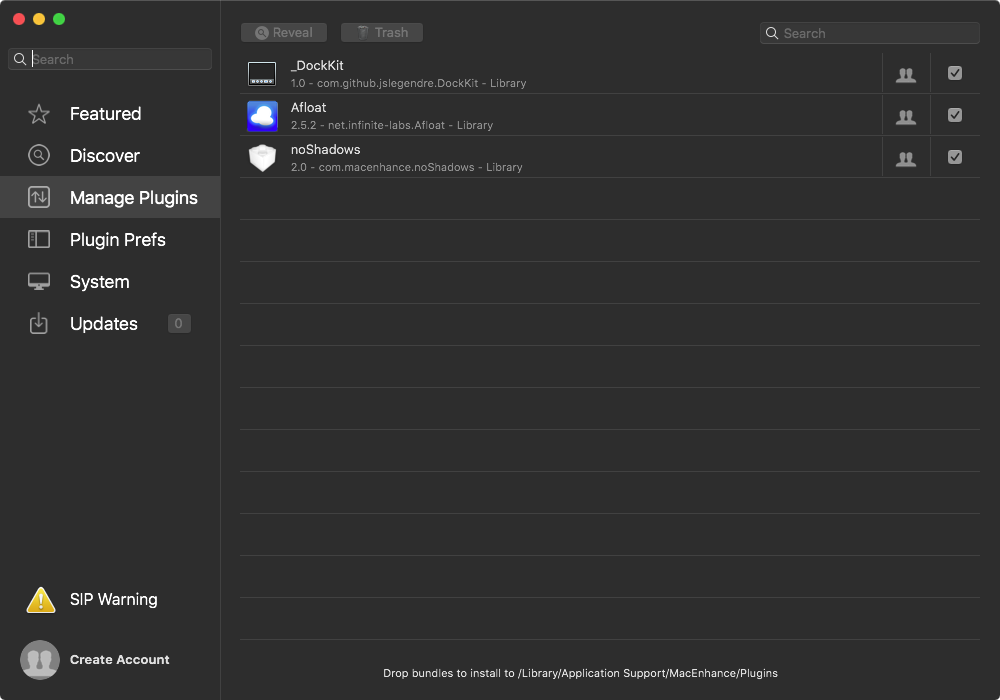Viewport: 1000px width, 700px height.
Task: Select Manage Plugins in sidebar
Action: tap(110, 198)
